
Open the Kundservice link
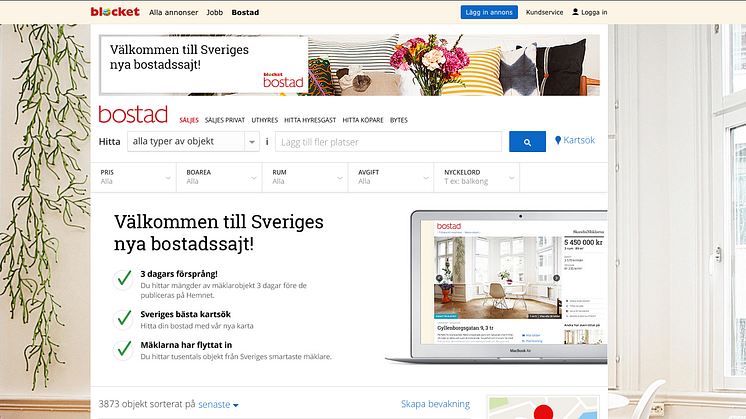[544, 12]
